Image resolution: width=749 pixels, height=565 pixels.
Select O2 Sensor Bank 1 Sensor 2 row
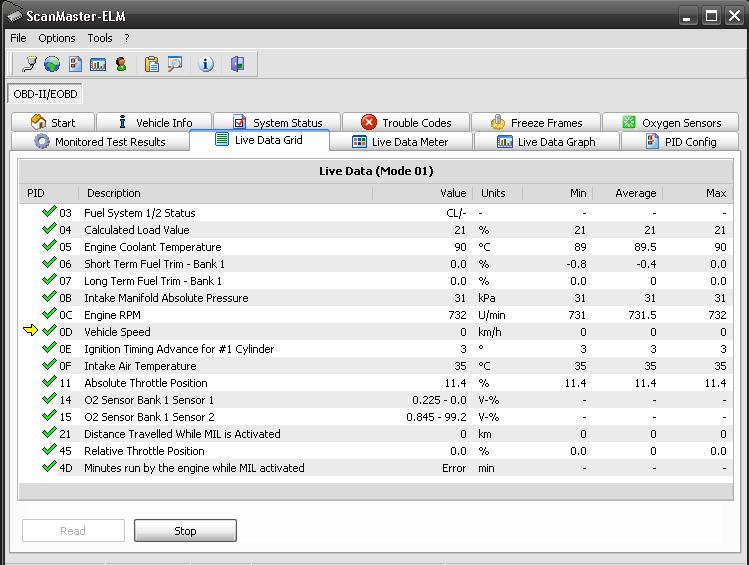[376, 417]
